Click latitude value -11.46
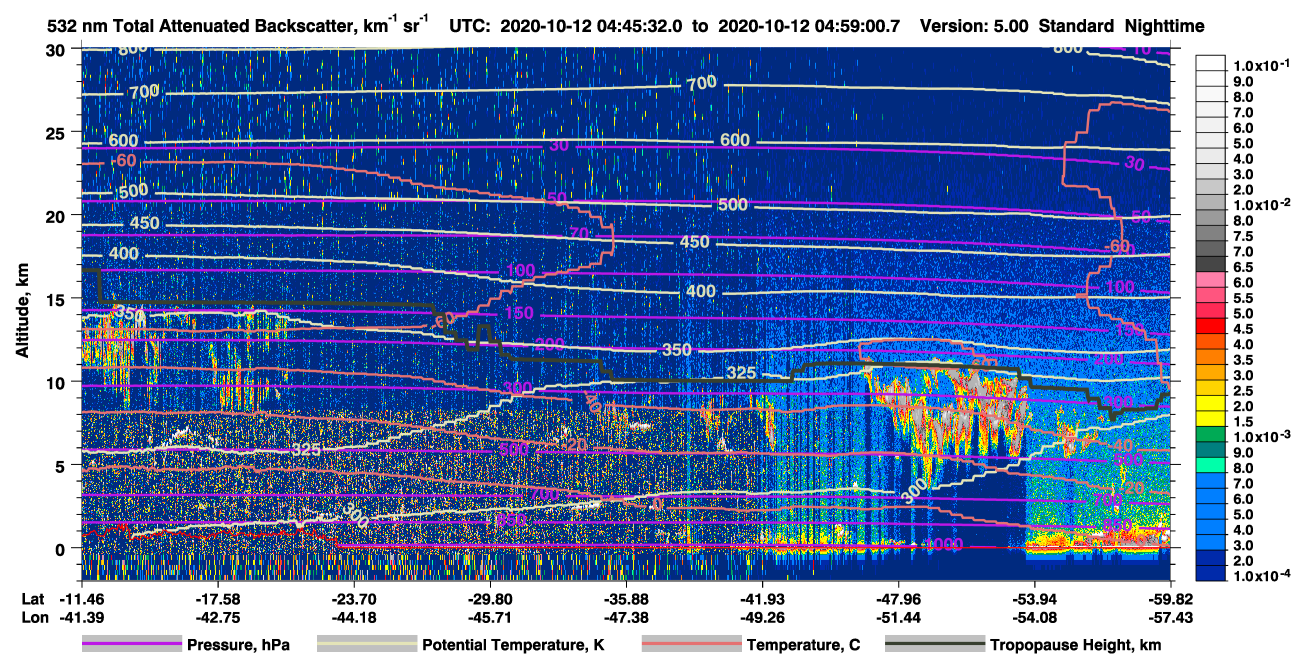 click(x=82, y=599)
